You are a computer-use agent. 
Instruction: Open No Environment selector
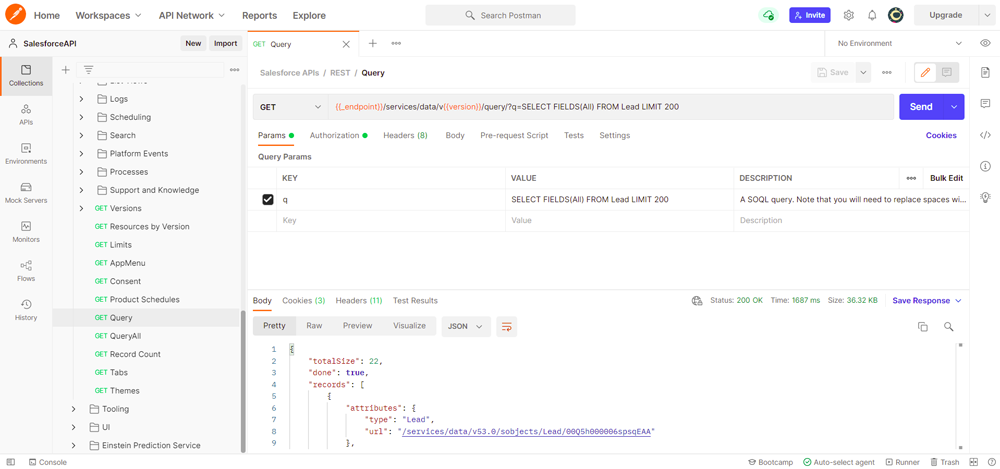[x=899, y=43]
